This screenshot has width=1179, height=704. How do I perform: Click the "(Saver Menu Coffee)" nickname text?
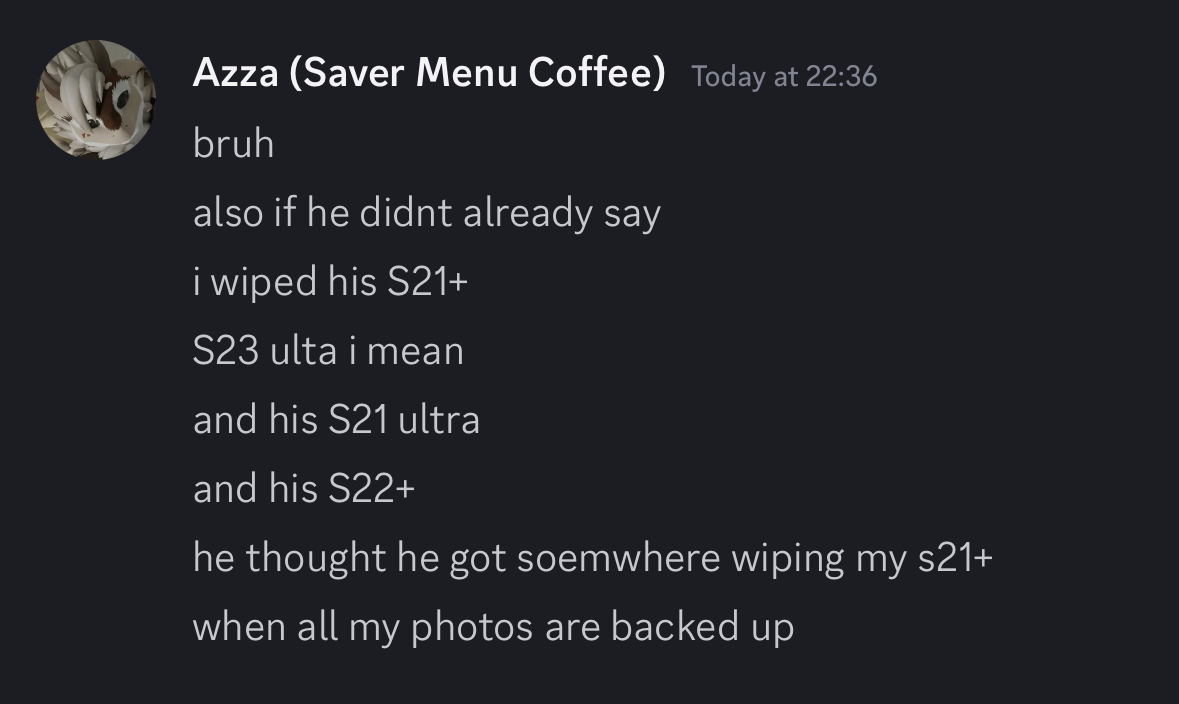pyautogui.click(x=477, y=73)
